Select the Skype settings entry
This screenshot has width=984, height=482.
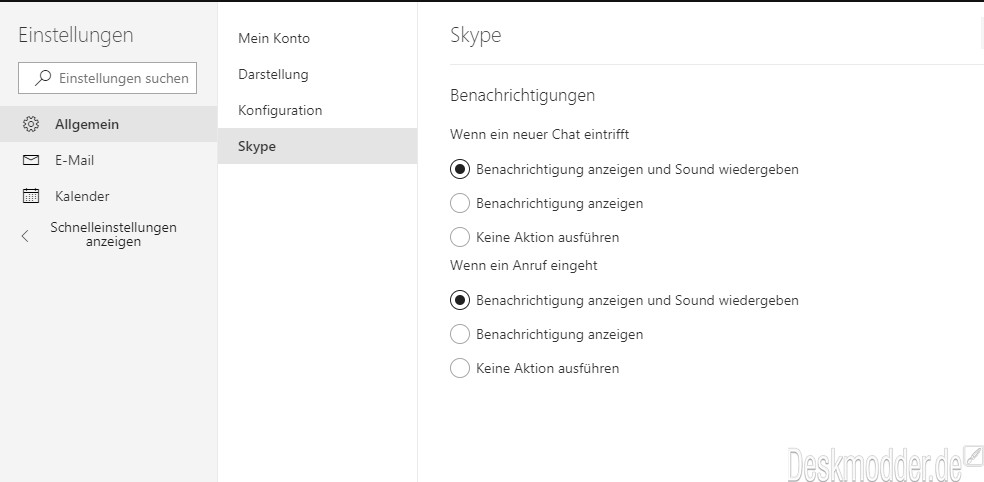pos(318,146)
